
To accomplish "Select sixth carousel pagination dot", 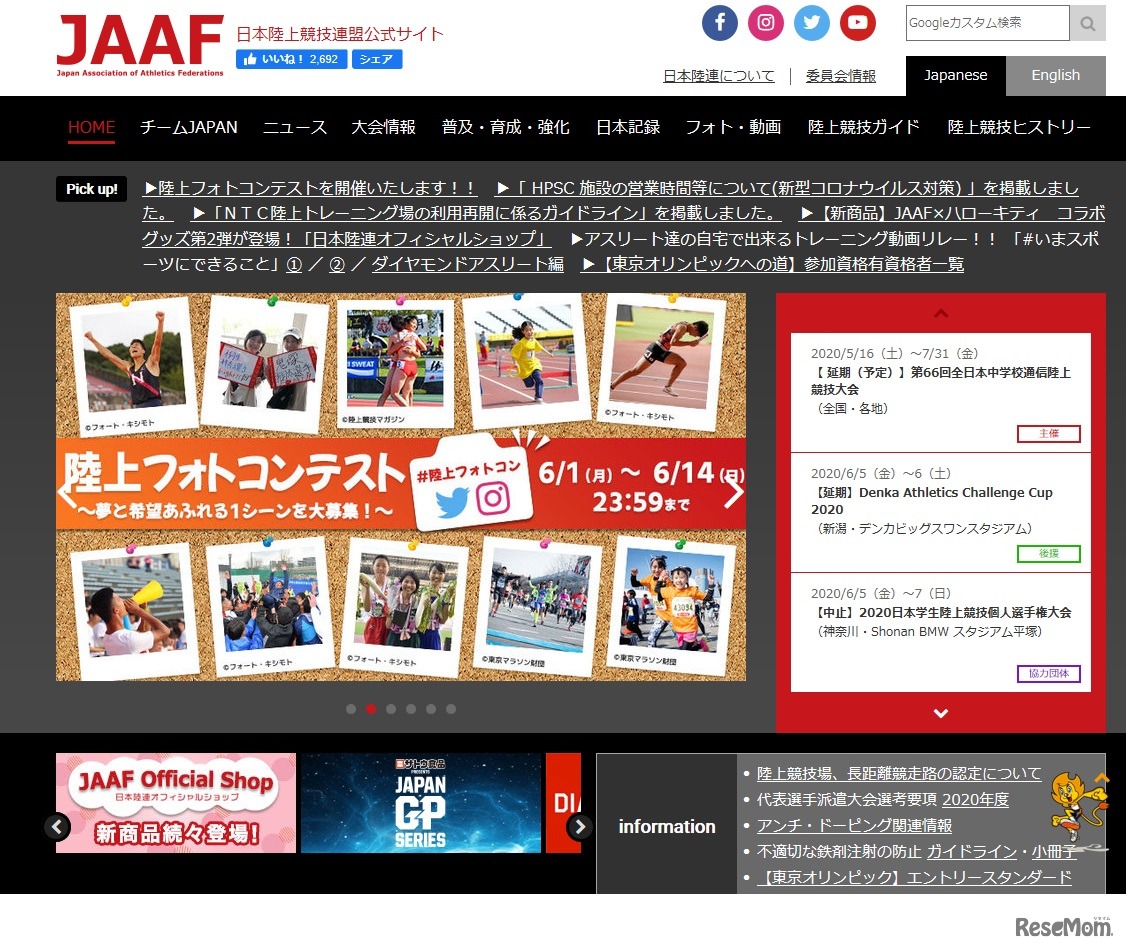I will point(451,709).
